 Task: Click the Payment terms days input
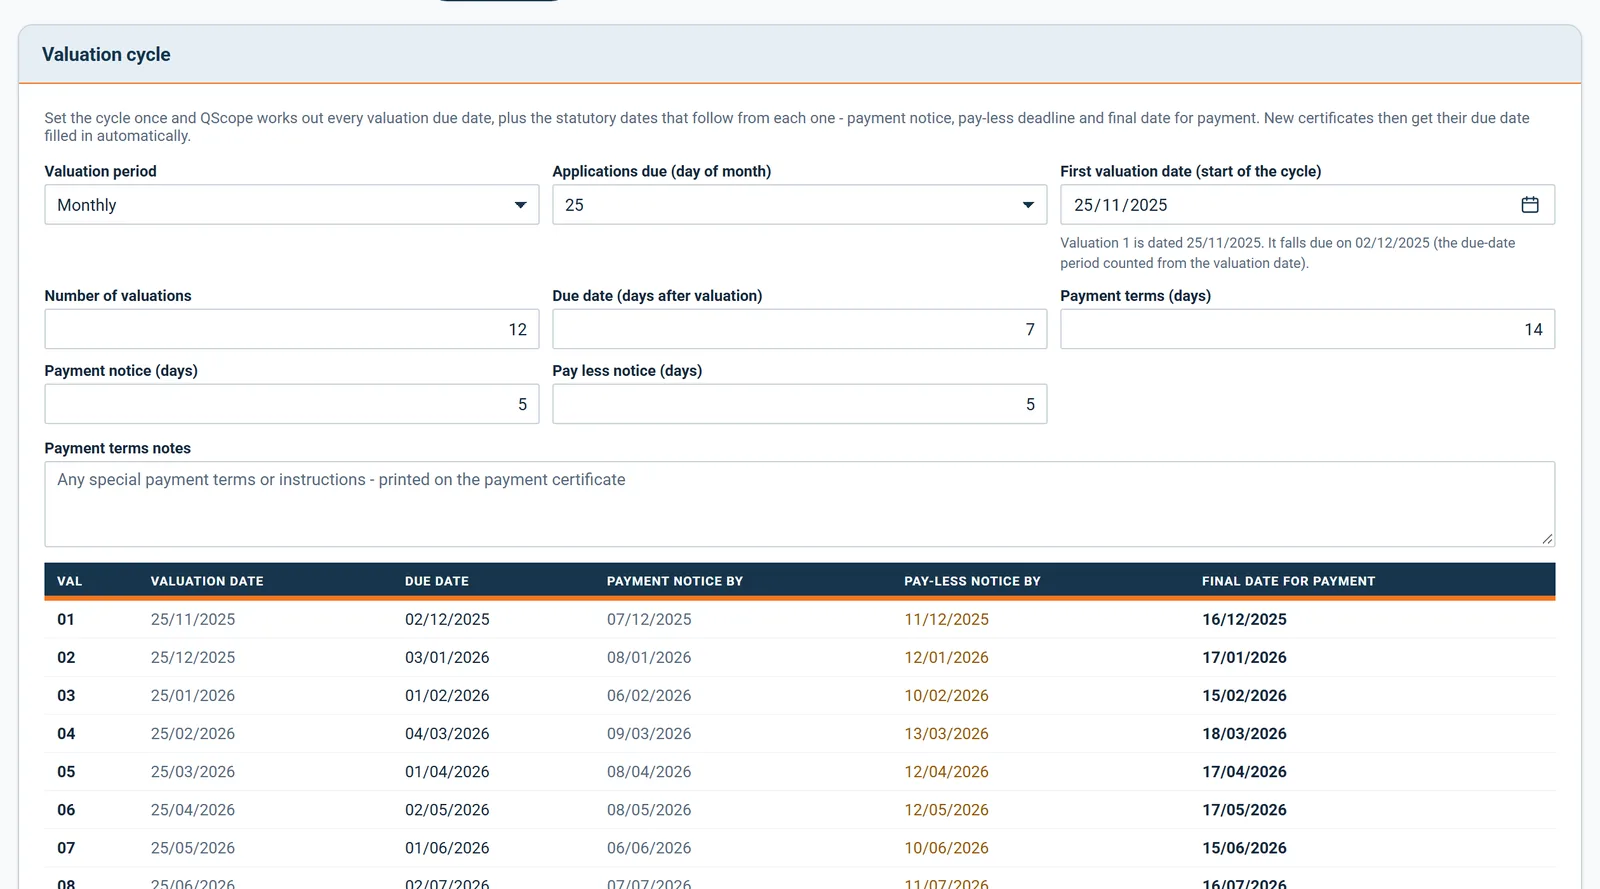1307,329
